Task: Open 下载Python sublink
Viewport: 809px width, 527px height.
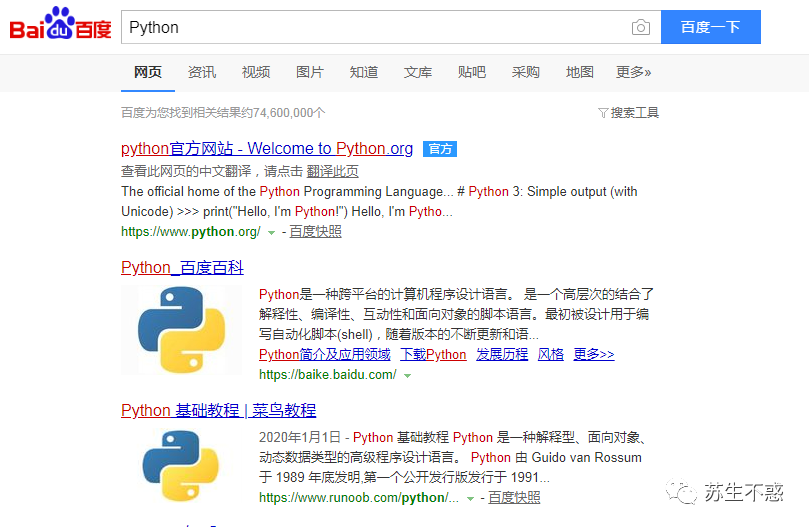Action: [433, 355]
